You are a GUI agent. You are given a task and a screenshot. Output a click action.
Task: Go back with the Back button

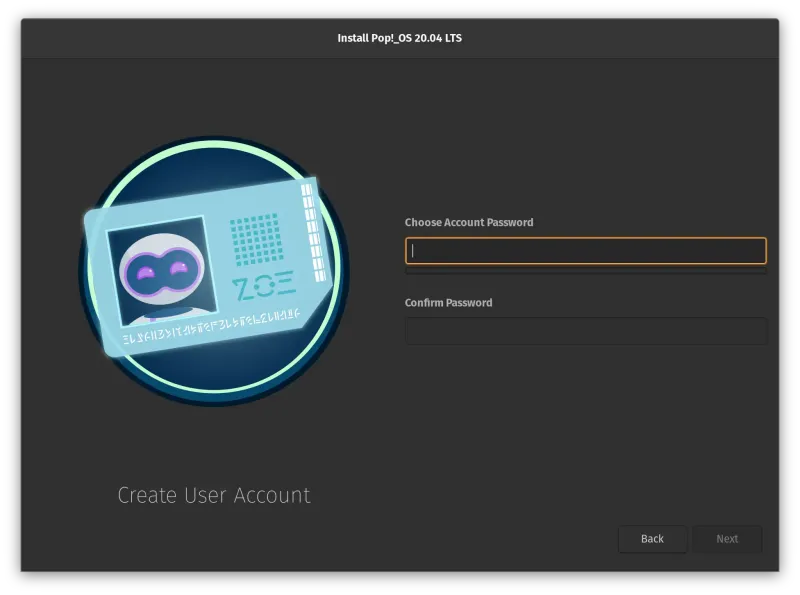pos(652,539)
